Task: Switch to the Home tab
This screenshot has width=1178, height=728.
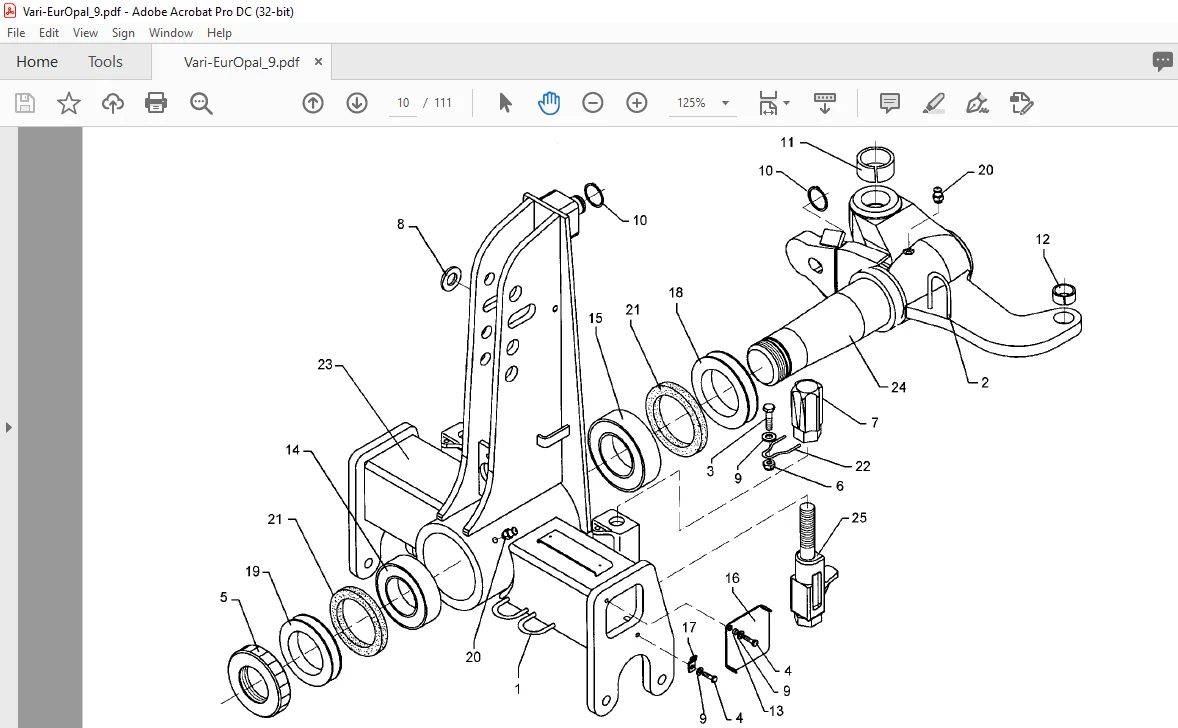Action: tap(37, 62)
